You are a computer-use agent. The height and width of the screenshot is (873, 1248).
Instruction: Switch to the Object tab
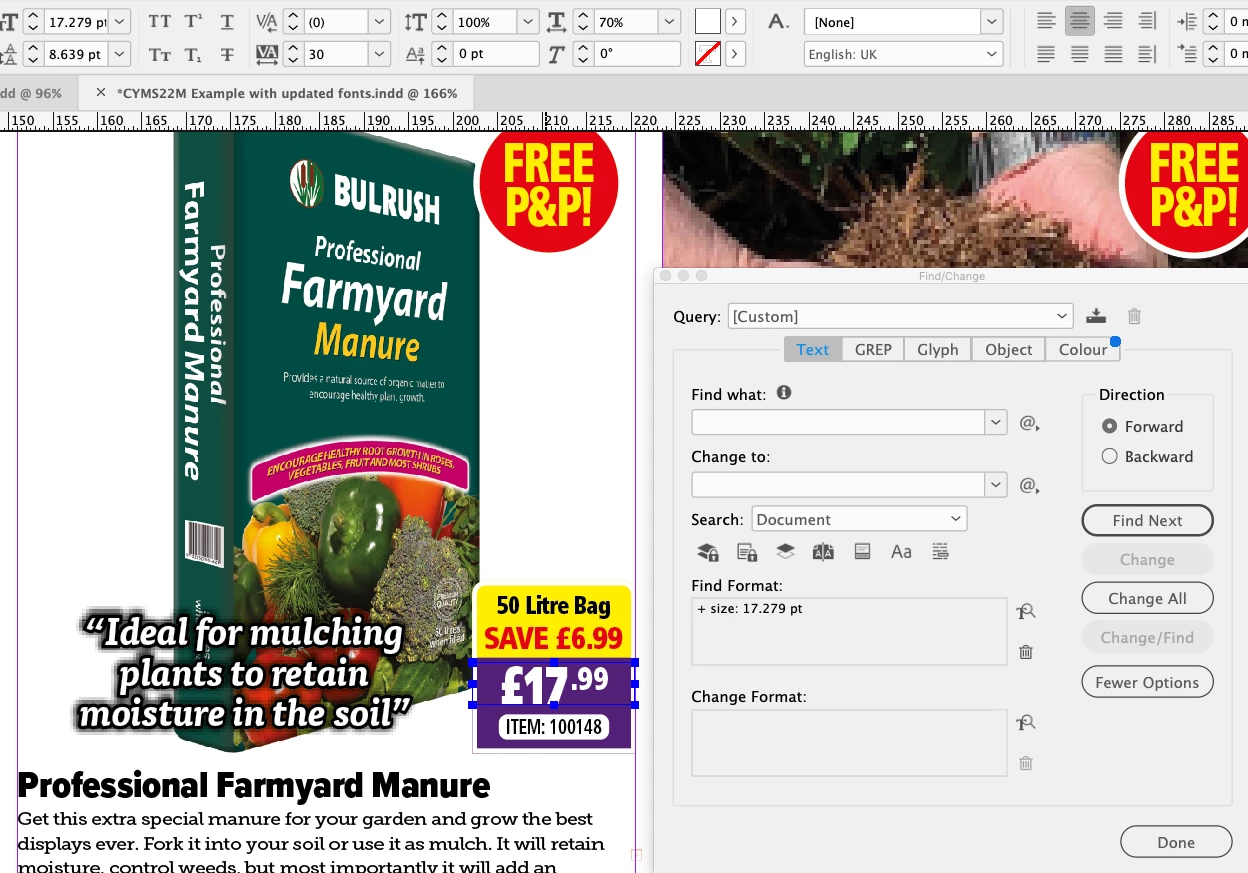(1008, 349)
